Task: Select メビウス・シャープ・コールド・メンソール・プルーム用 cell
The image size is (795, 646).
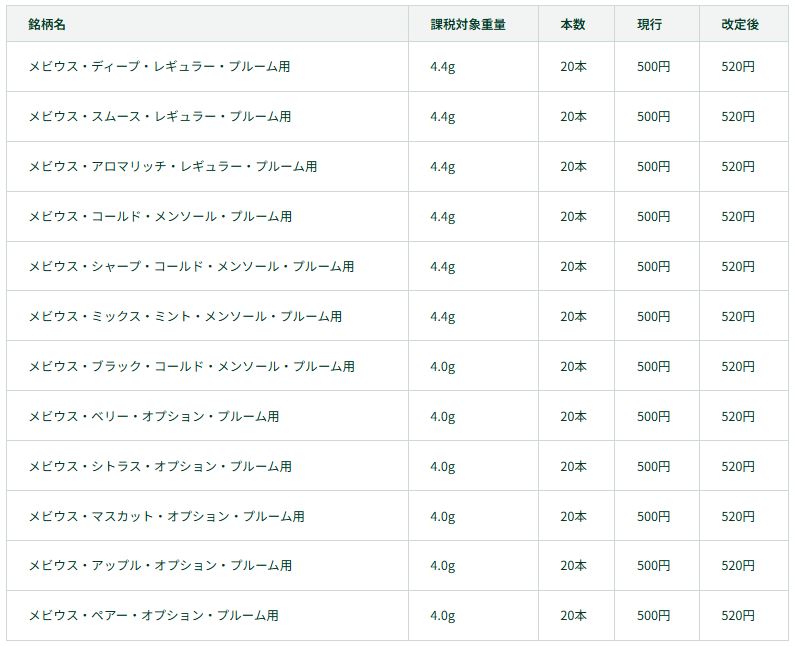Action: (191, 267)
